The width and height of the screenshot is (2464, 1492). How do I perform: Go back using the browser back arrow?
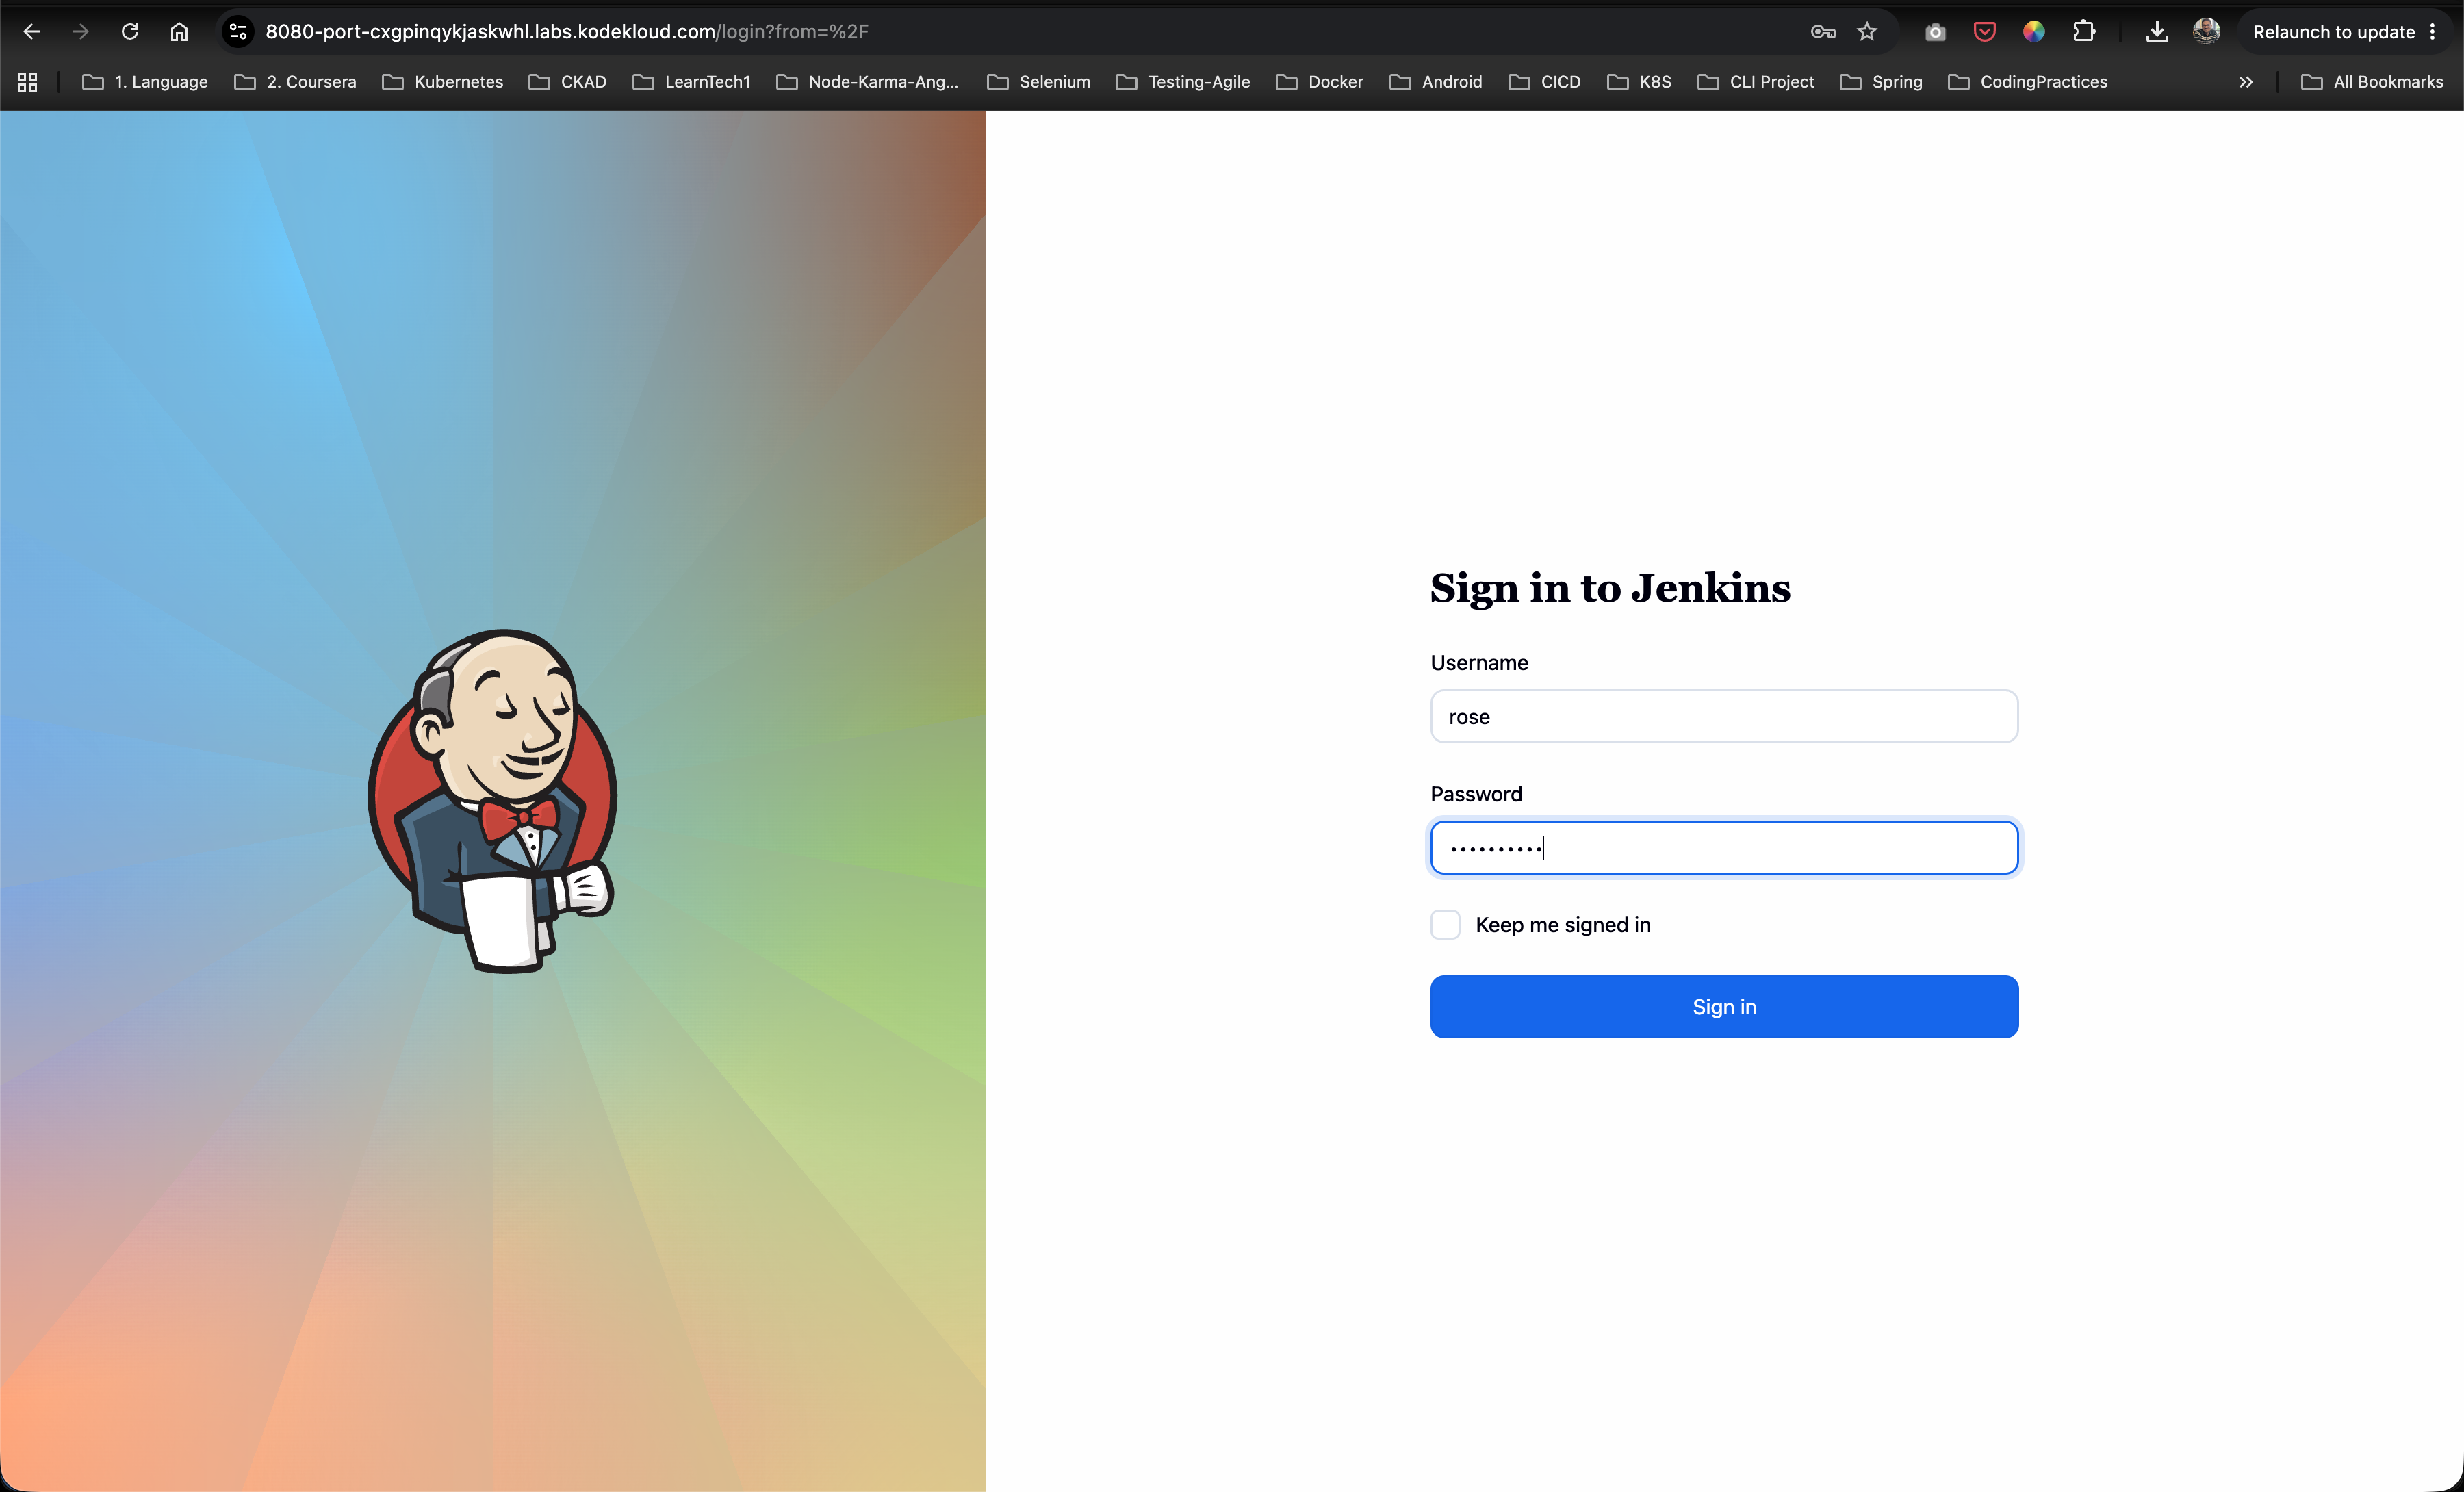pyautogui.click(x=31, y=32)
